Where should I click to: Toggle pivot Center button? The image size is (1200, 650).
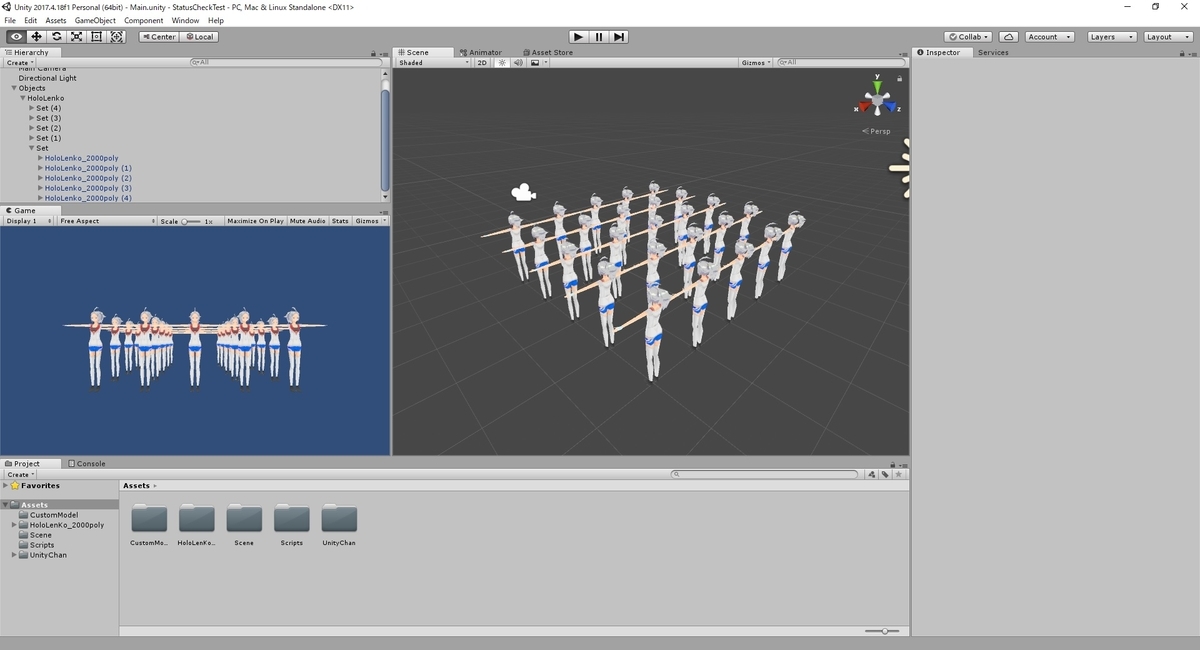click(x=158, y=37)
